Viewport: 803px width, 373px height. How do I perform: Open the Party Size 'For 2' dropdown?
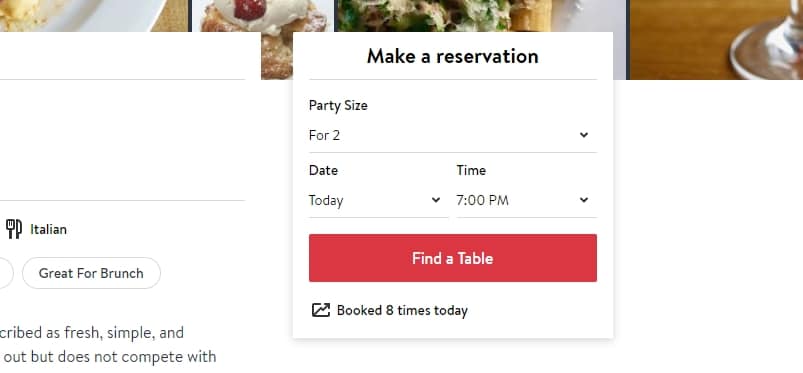(x=453, y=135)
